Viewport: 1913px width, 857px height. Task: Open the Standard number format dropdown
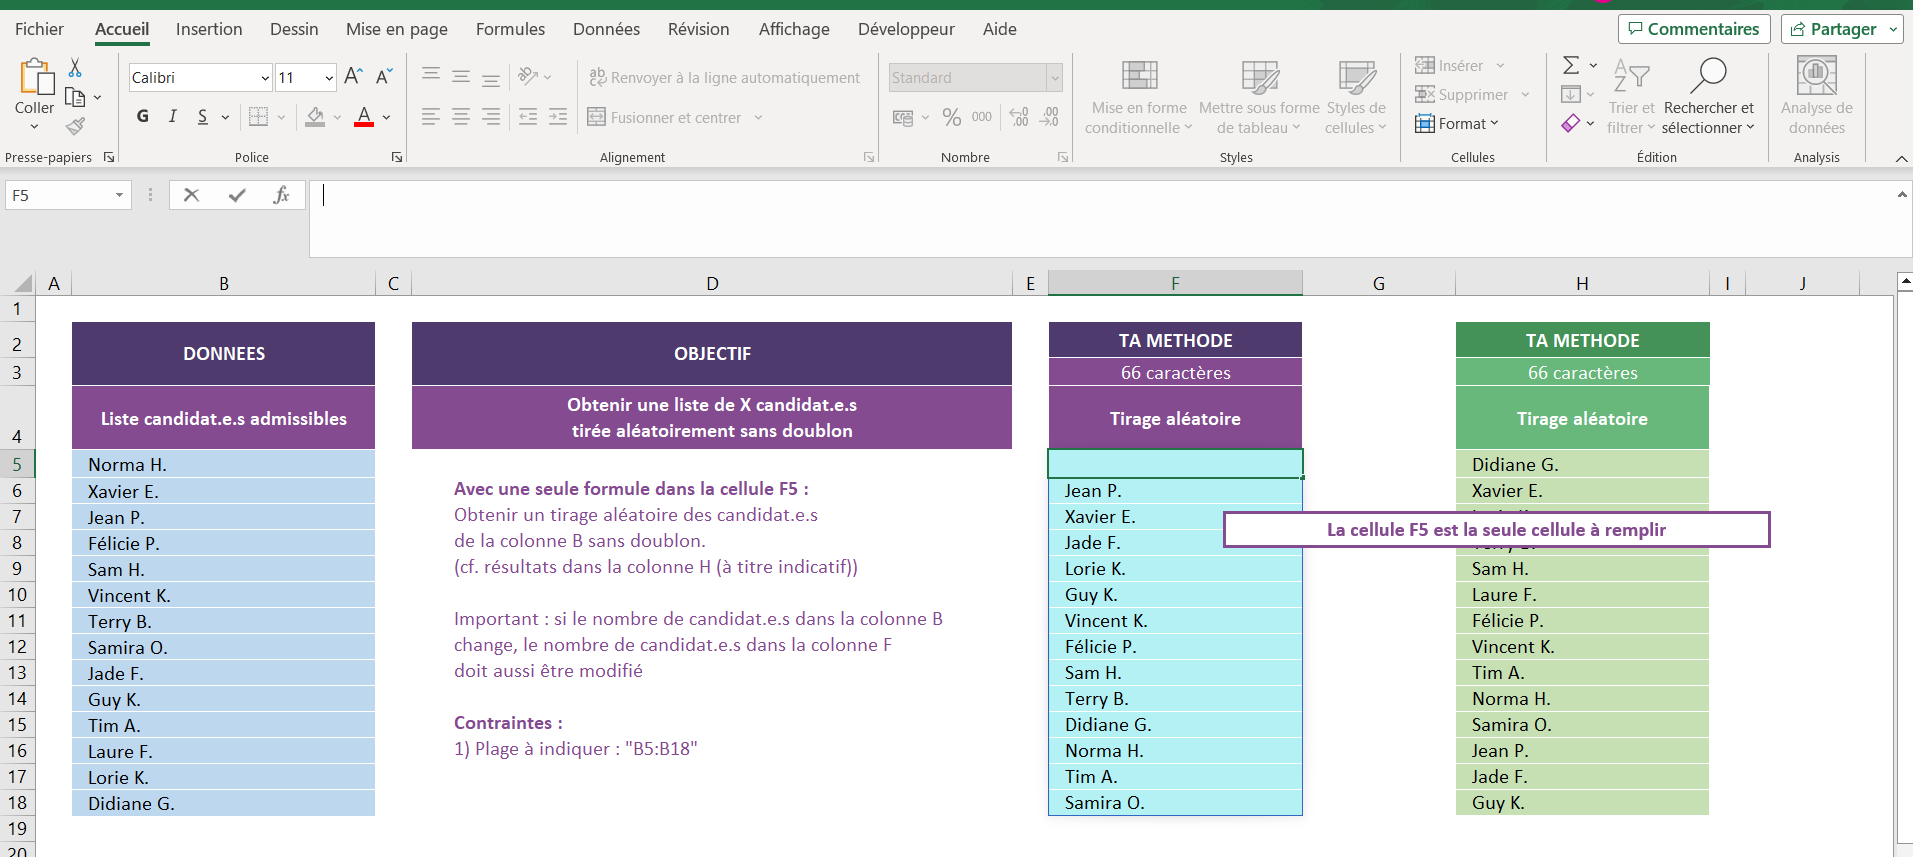1054,78
